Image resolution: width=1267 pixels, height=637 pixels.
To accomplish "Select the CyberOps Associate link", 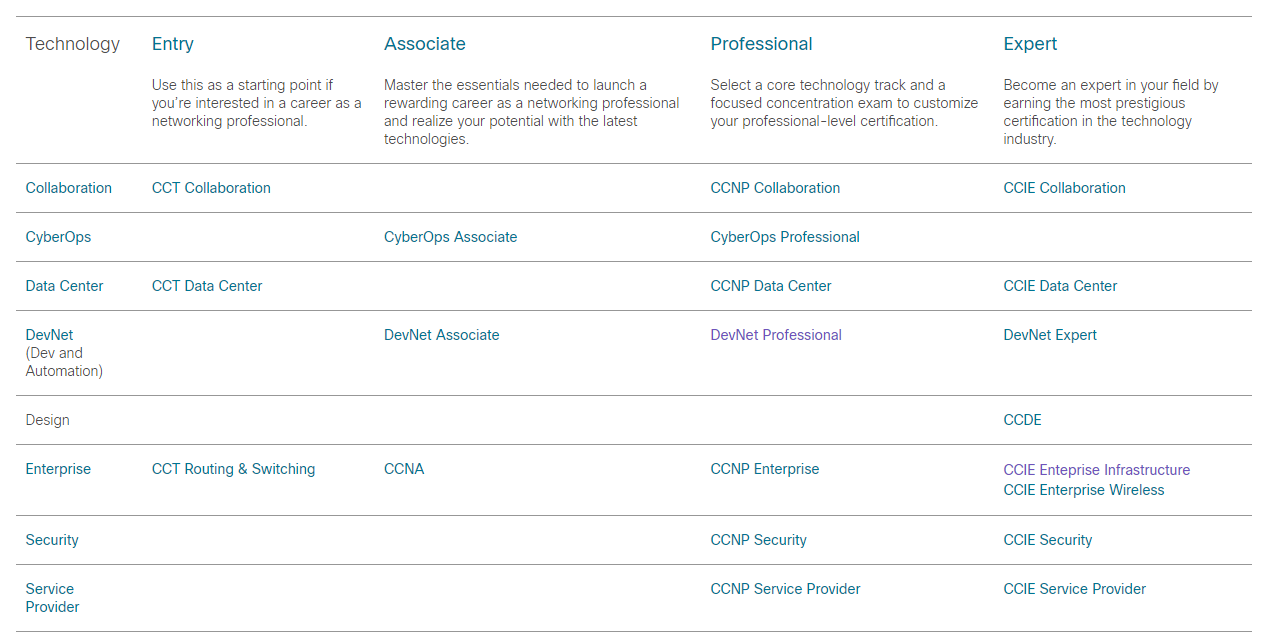I will (x=450, y=237).
